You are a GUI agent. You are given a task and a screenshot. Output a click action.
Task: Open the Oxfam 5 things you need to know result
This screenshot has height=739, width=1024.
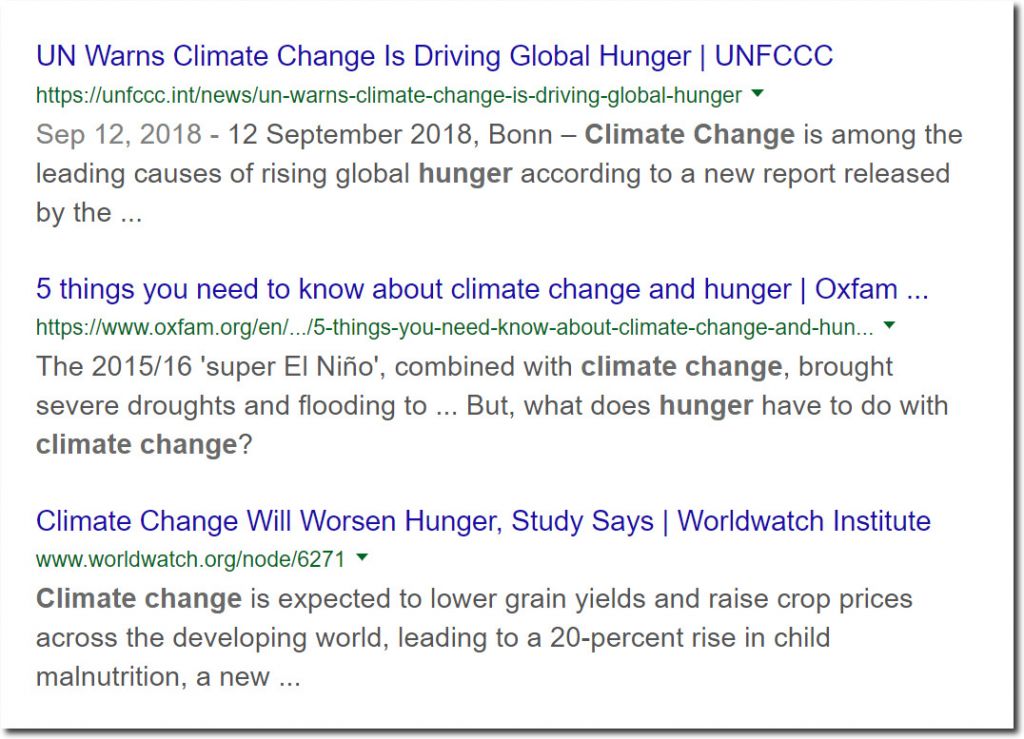[x=482, y=290]
